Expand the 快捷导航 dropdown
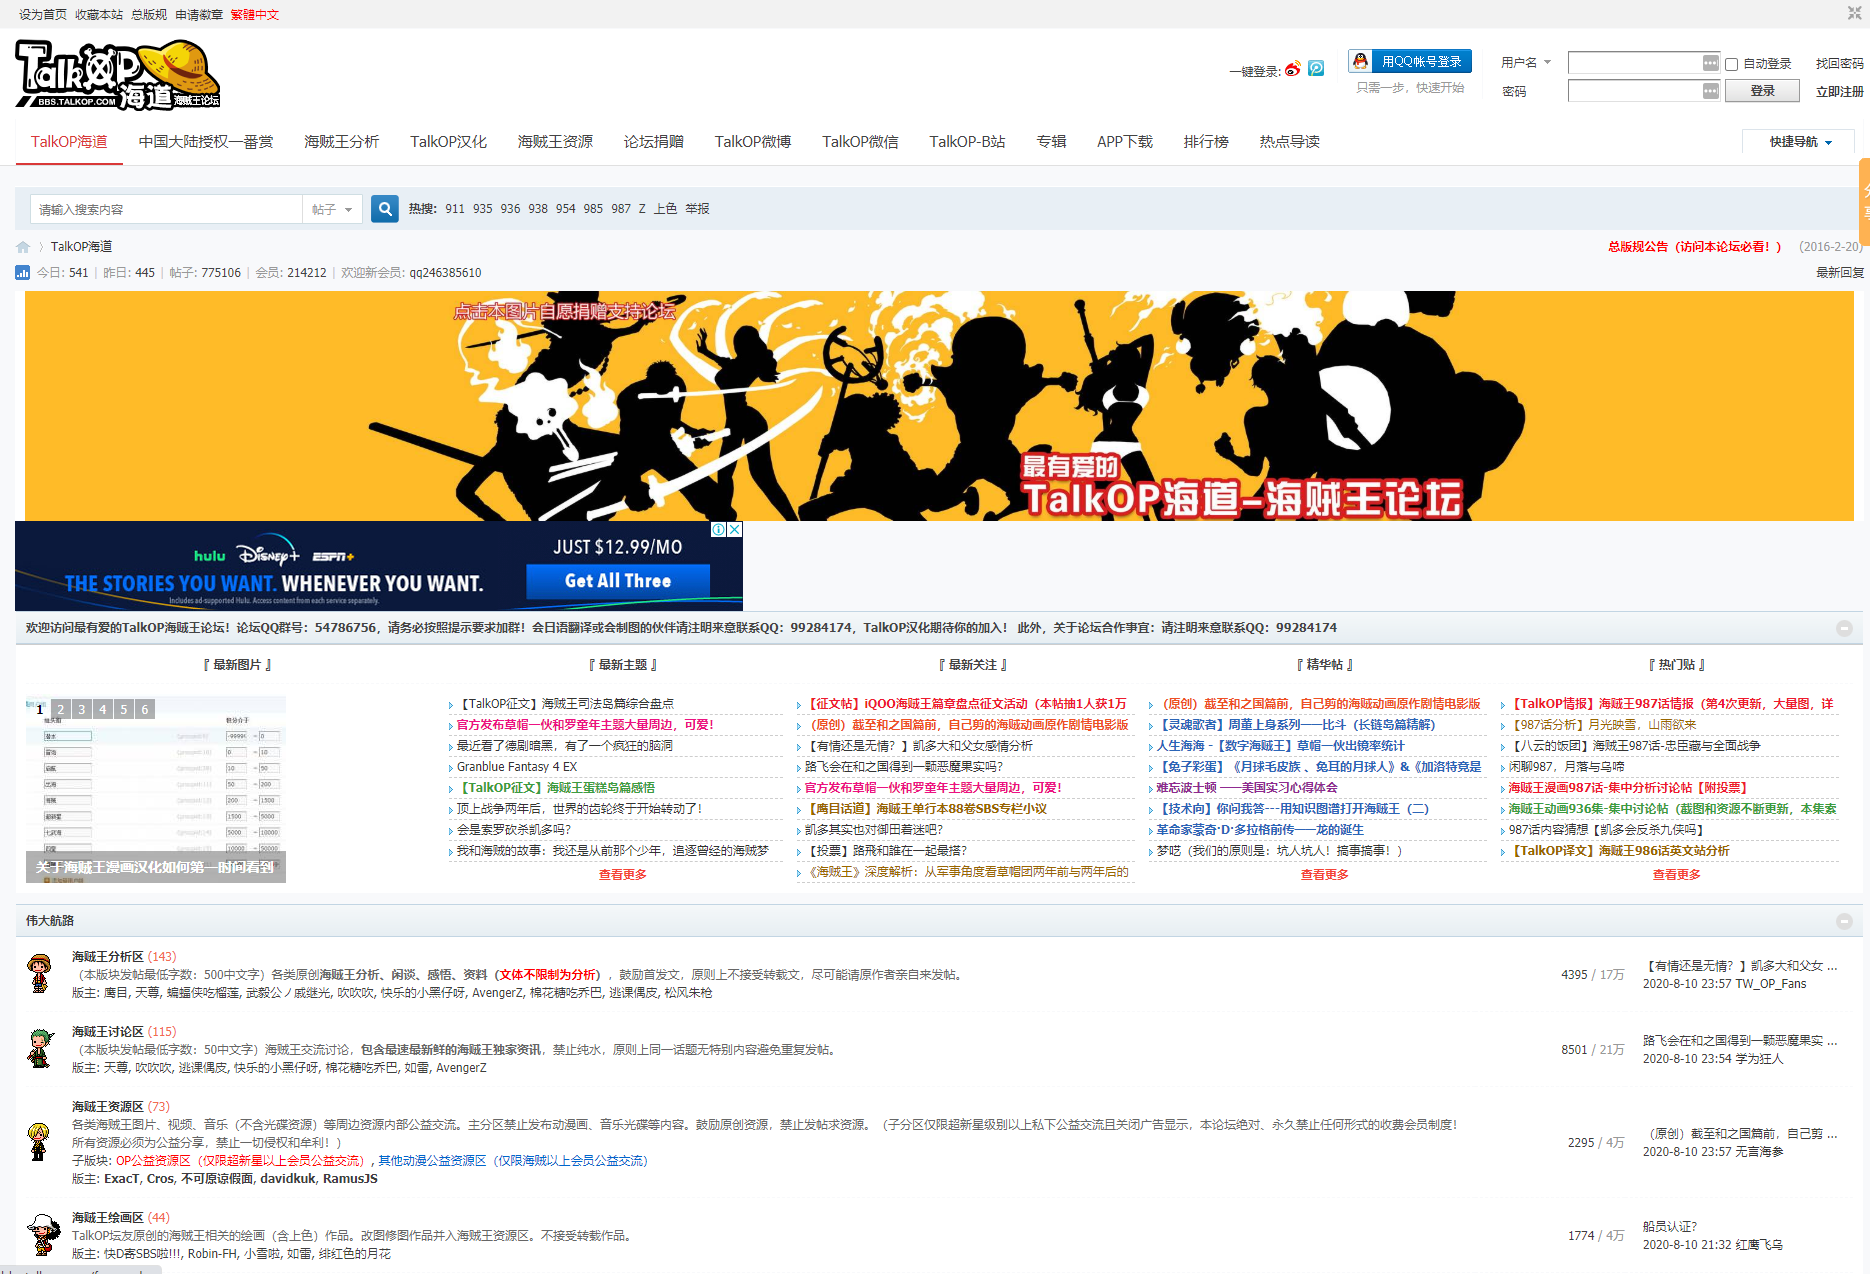Viewport: 1870px width, 1274px height. [x=1800, y=142]
